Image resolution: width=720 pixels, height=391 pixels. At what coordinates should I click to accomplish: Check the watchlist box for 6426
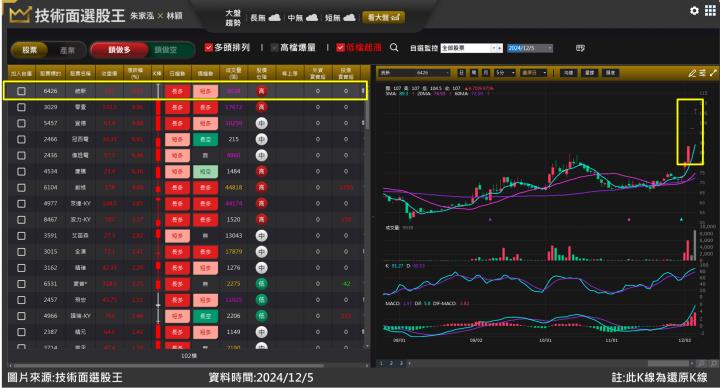pyautogui.click(x=21, y=91)
